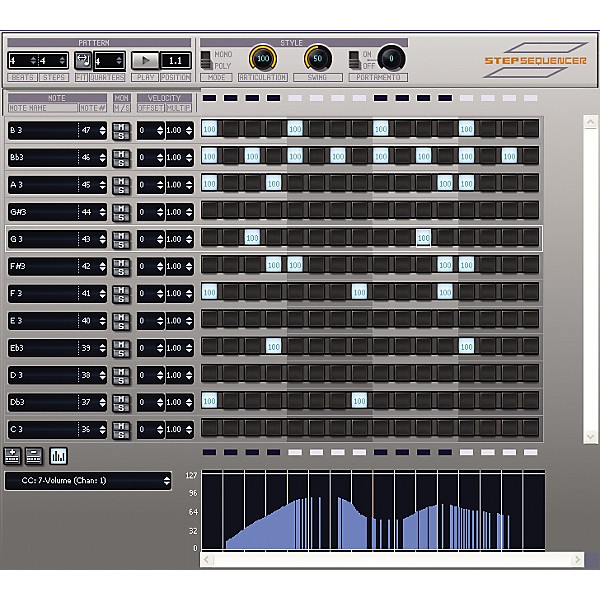The width and height of the screenshot is (600, 600).
Task: Click the left arrow of the controller graph scrollbar
Action: (x=207, y=560)
